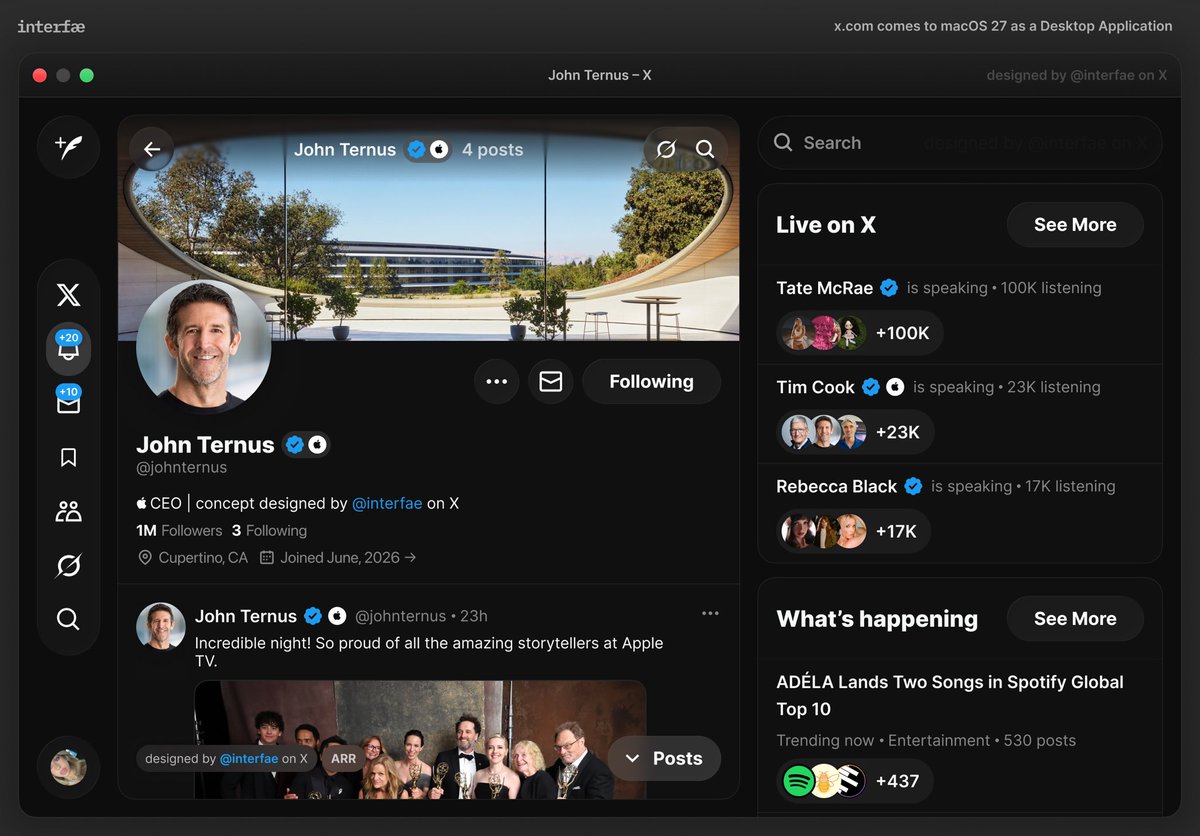The image size is (1200, 836).
Task: Open the @interfae link in the bio
Action: [387, 503]
